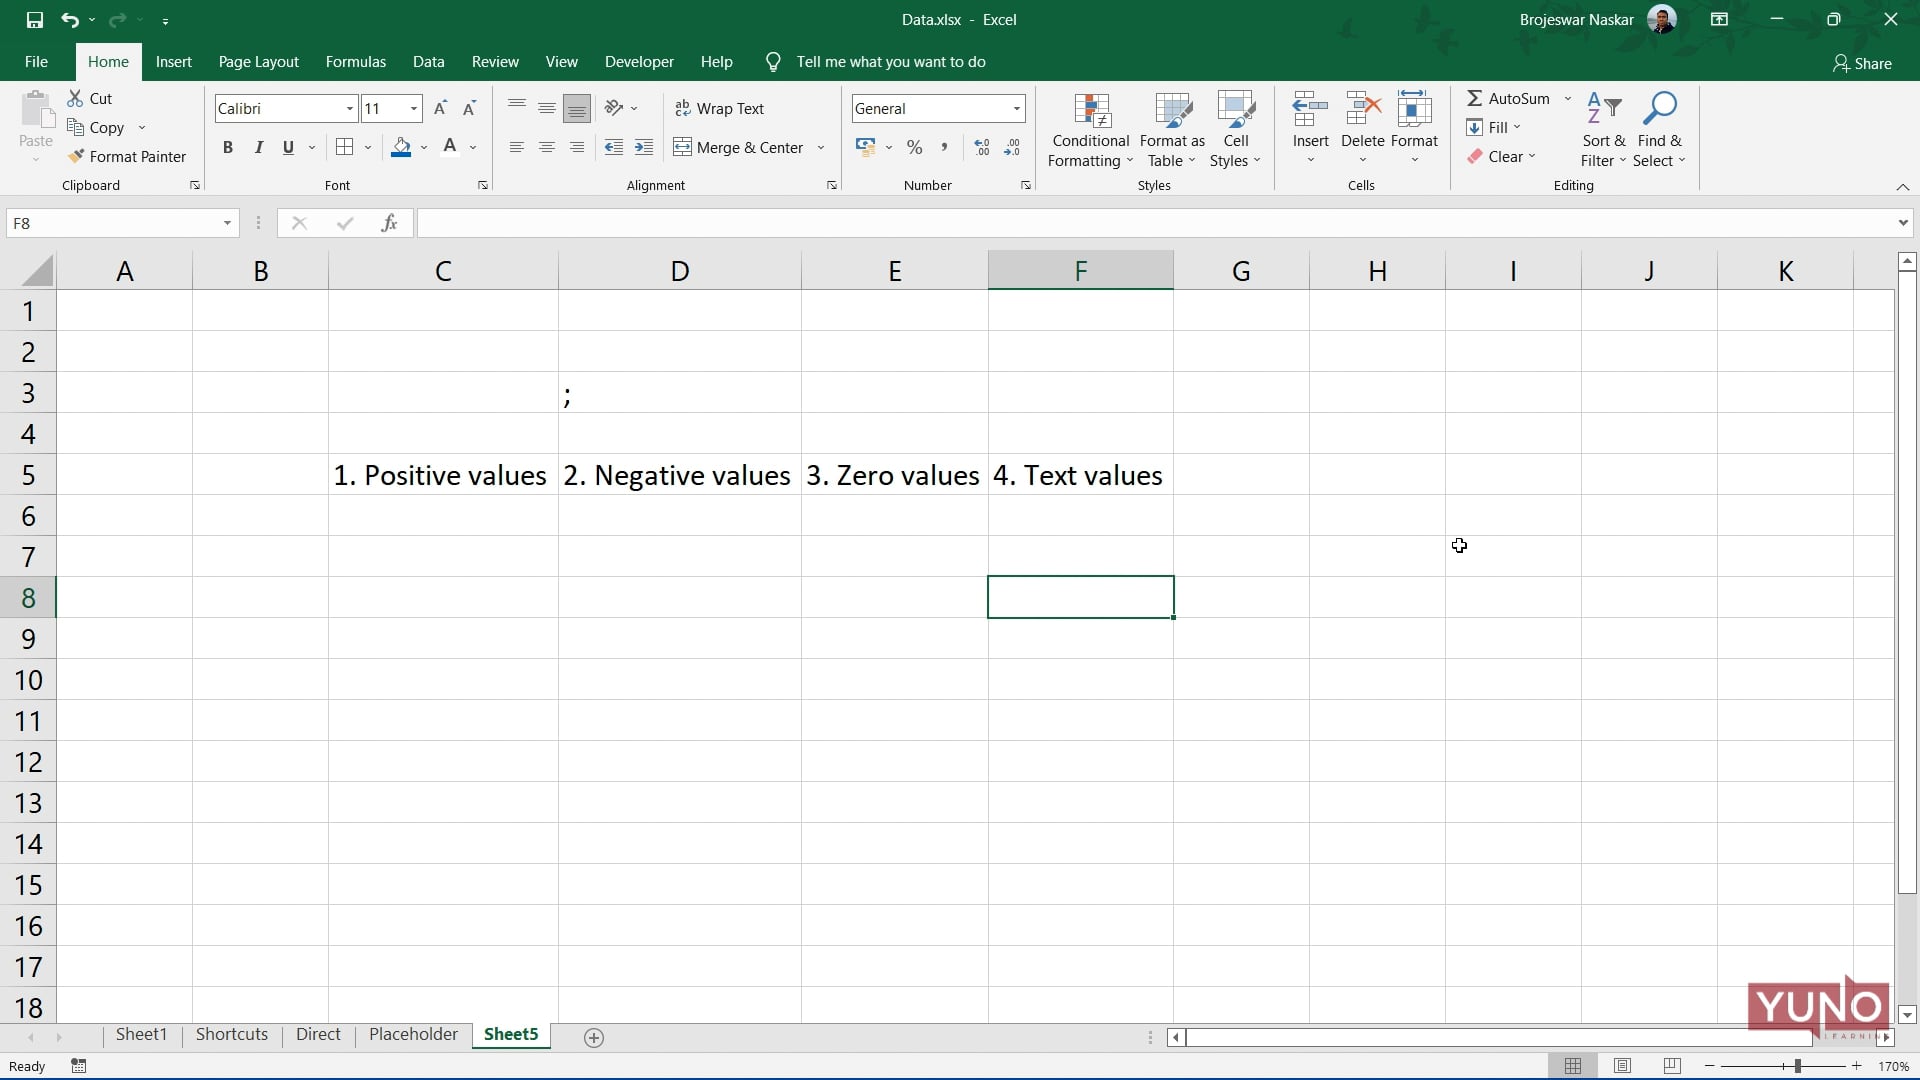Viewport: 1920px width, 1080px height.
Task: Click the add new sheet plus icon
Action: 594,1038
